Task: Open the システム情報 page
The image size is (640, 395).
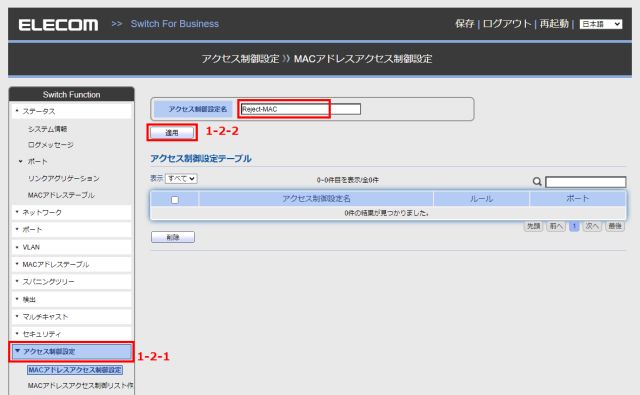Action: [47, 129]
